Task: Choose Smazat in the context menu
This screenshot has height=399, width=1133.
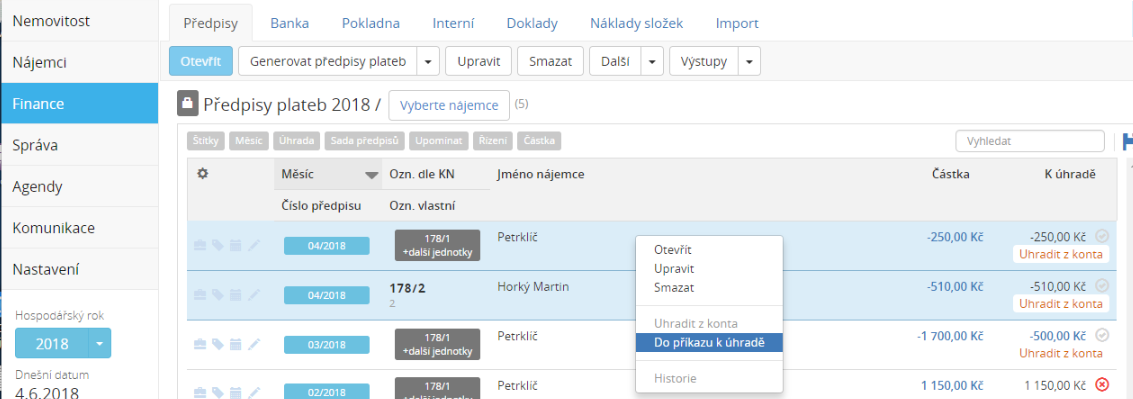Action: 673,287
